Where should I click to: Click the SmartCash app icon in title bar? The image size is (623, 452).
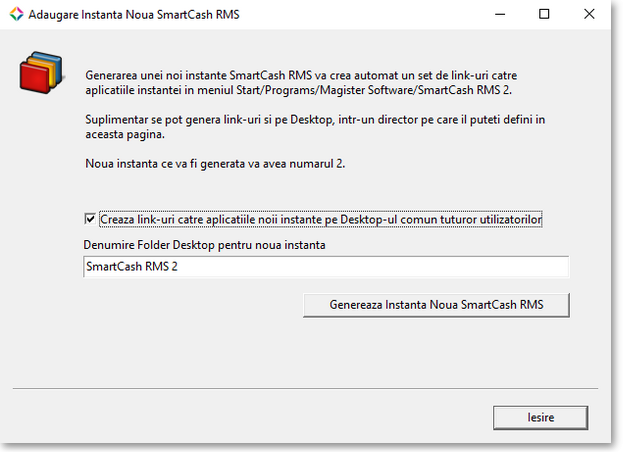(x=16, y=14)
